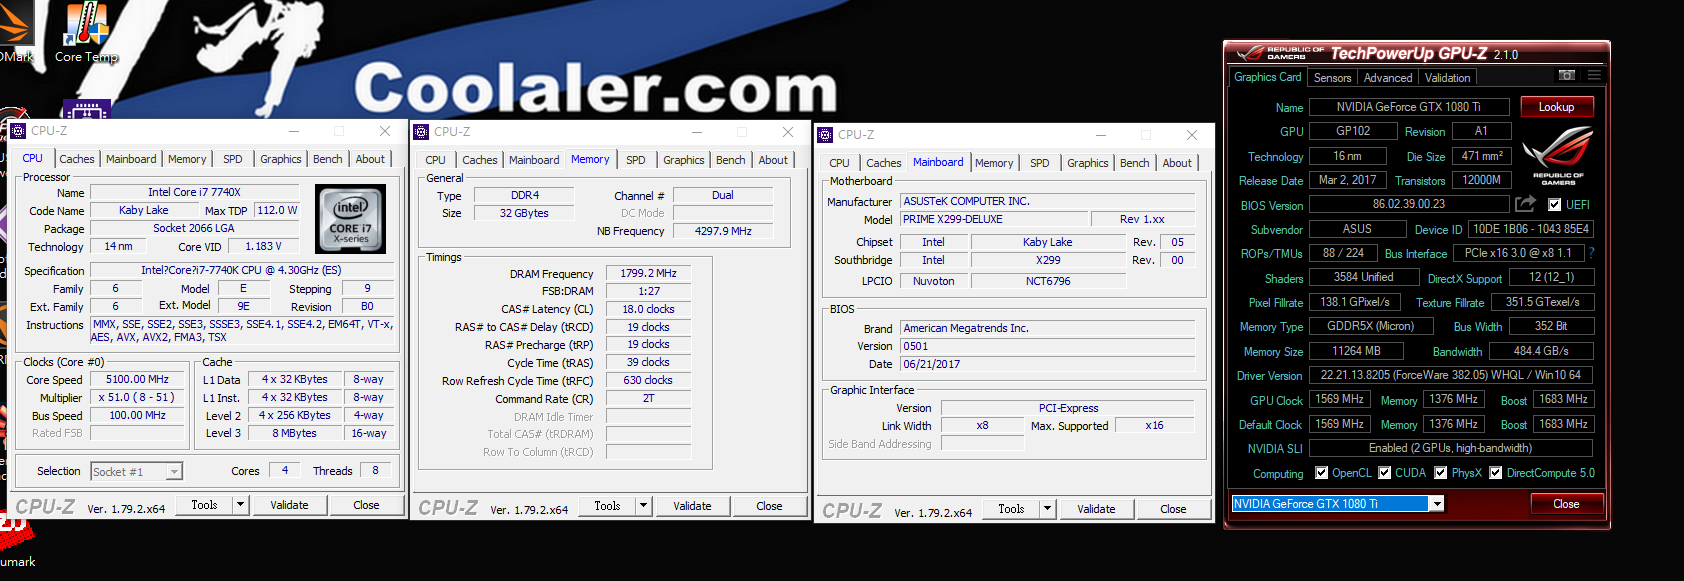Viewport: 1684px width, 581px height.
Task: Open the 3DMark desktop icon
Action: click(x=15, y=32)
